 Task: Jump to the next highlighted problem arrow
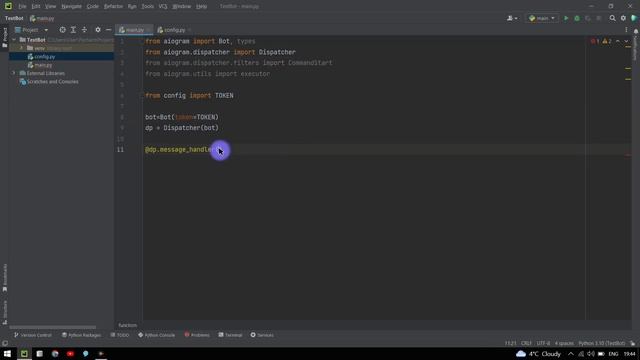626,41
